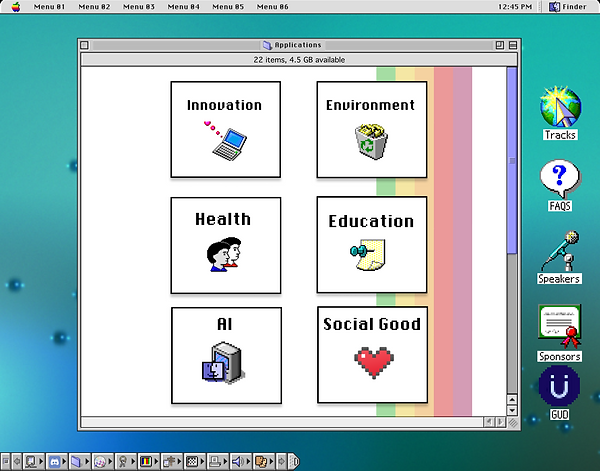This screenshot has height=471, width=600.
Task: Click the vertical scrollbar down arrow
Action: pyautogui.click(x=512, y=410)
